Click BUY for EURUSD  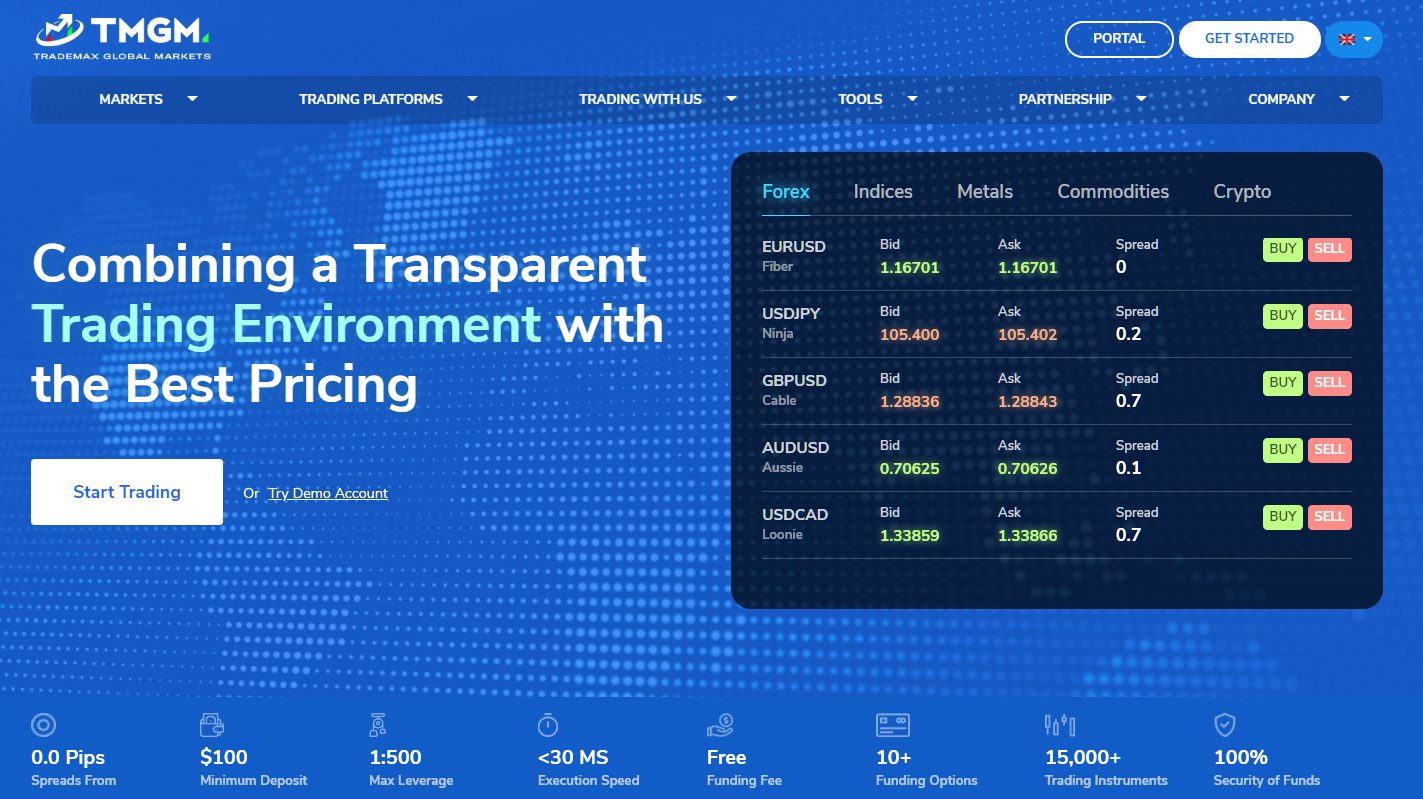tap(1283, 249)
